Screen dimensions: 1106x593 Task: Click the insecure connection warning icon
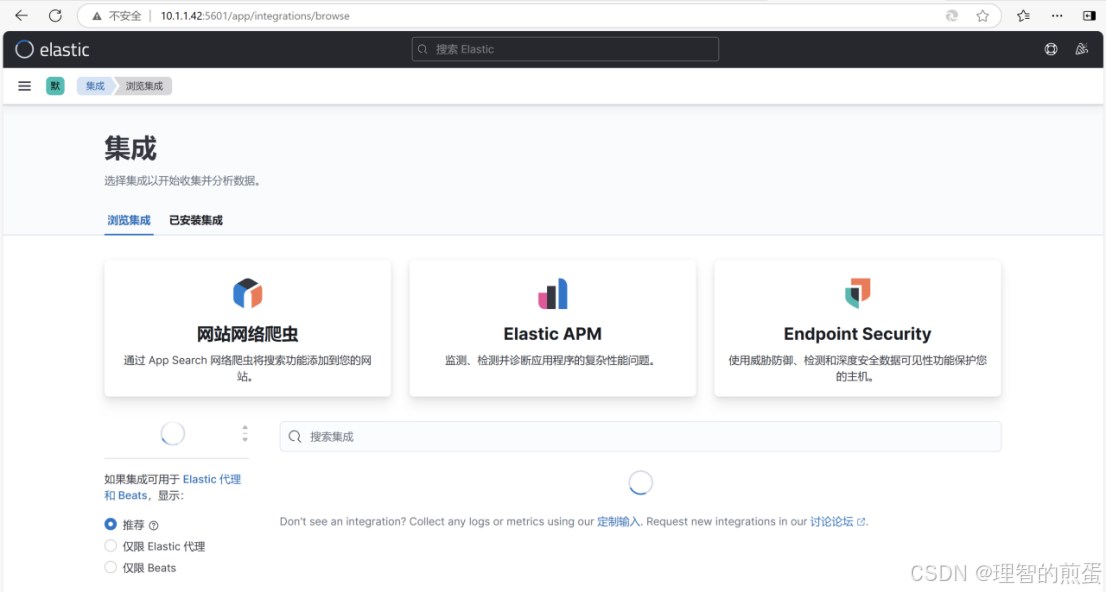[97, 16]
